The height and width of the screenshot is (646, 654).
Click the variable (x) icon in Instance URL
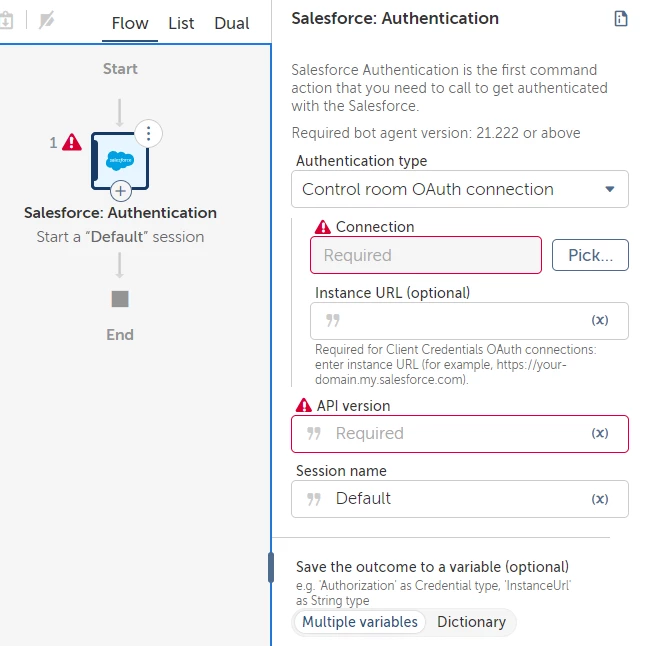coord(600,320)
